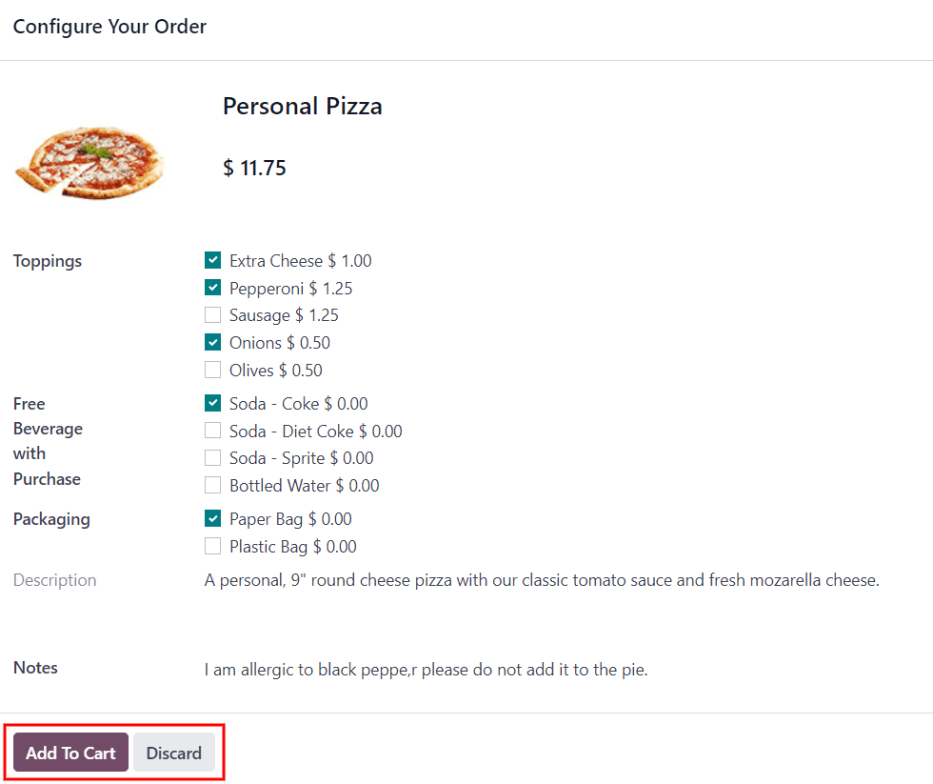Image resolution: width=933 pixels, height=784 pixels.
Task: Select Soda - Diet Coke as free beverage
Action: [x=212, y=430]
